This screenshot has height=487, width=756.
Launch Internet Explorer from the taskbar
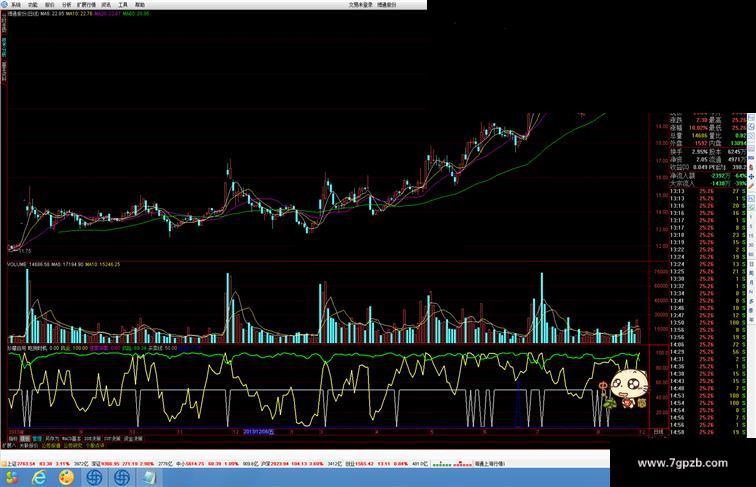[39, 478]
